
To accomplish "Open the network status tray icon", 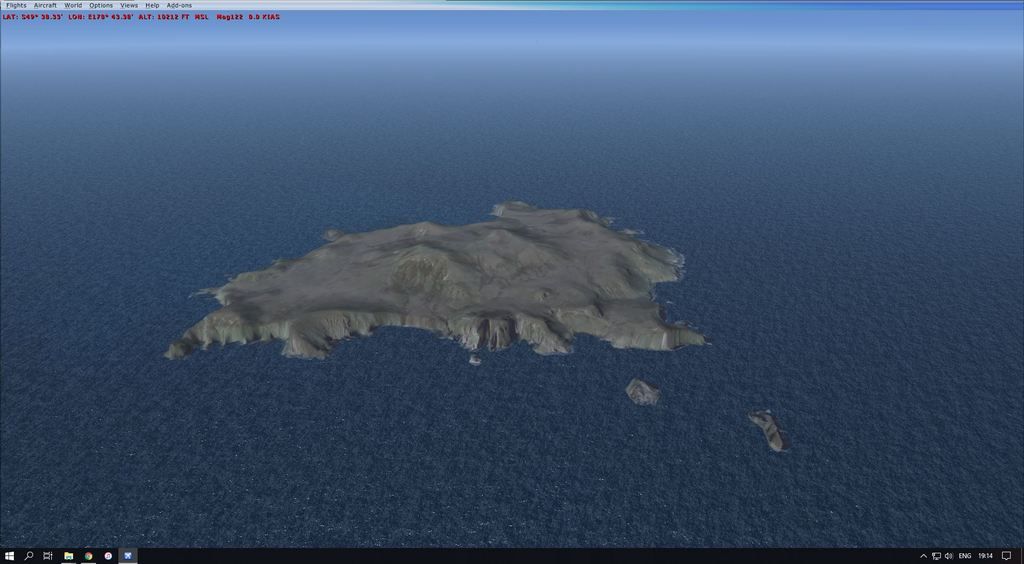I will point(936,556).
